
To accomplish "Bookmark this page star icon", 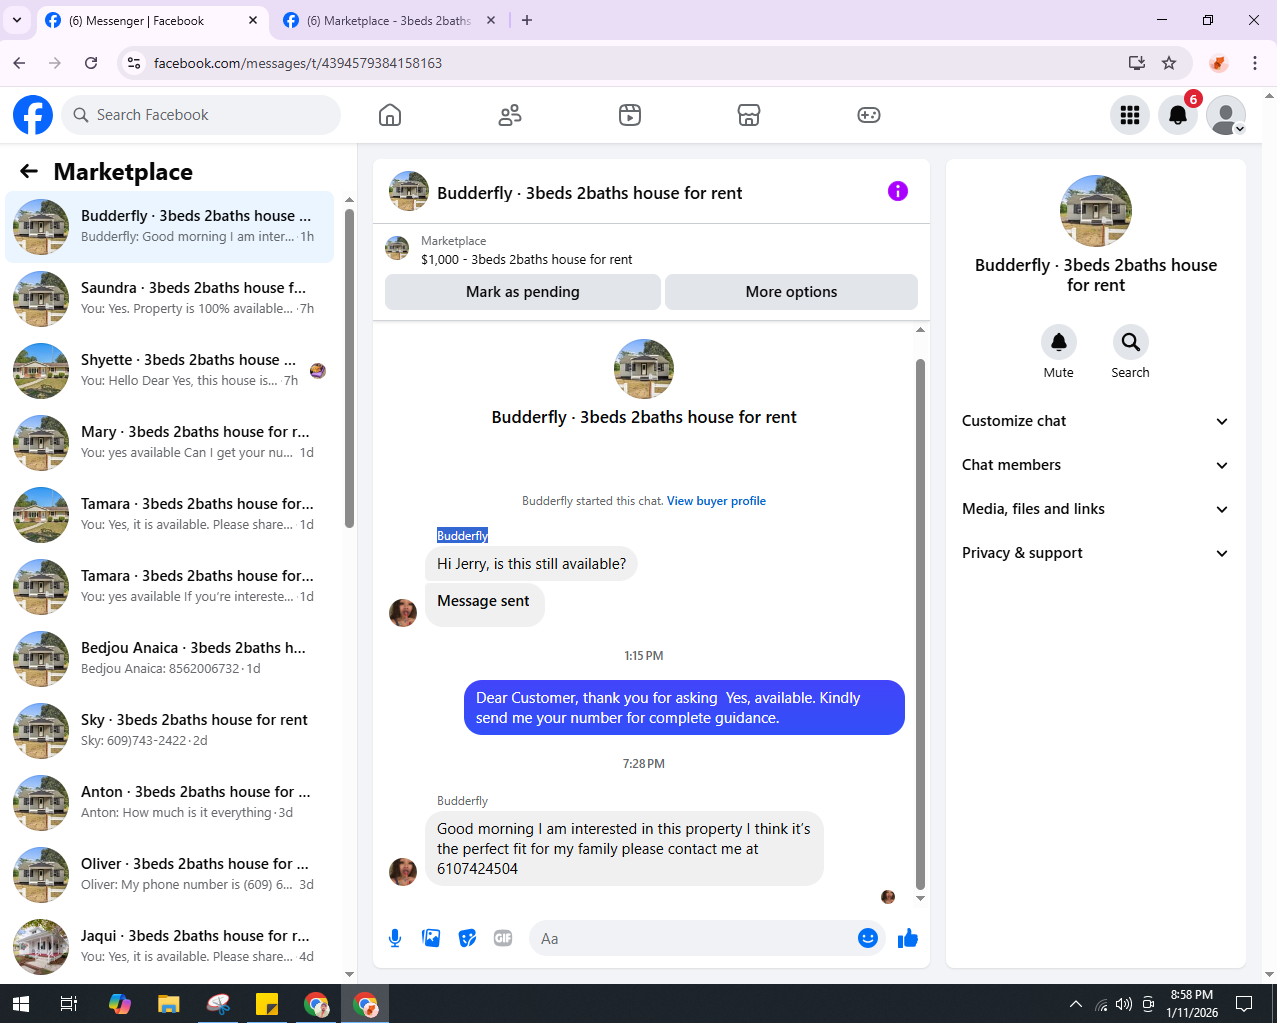I will click(1169, 63).
